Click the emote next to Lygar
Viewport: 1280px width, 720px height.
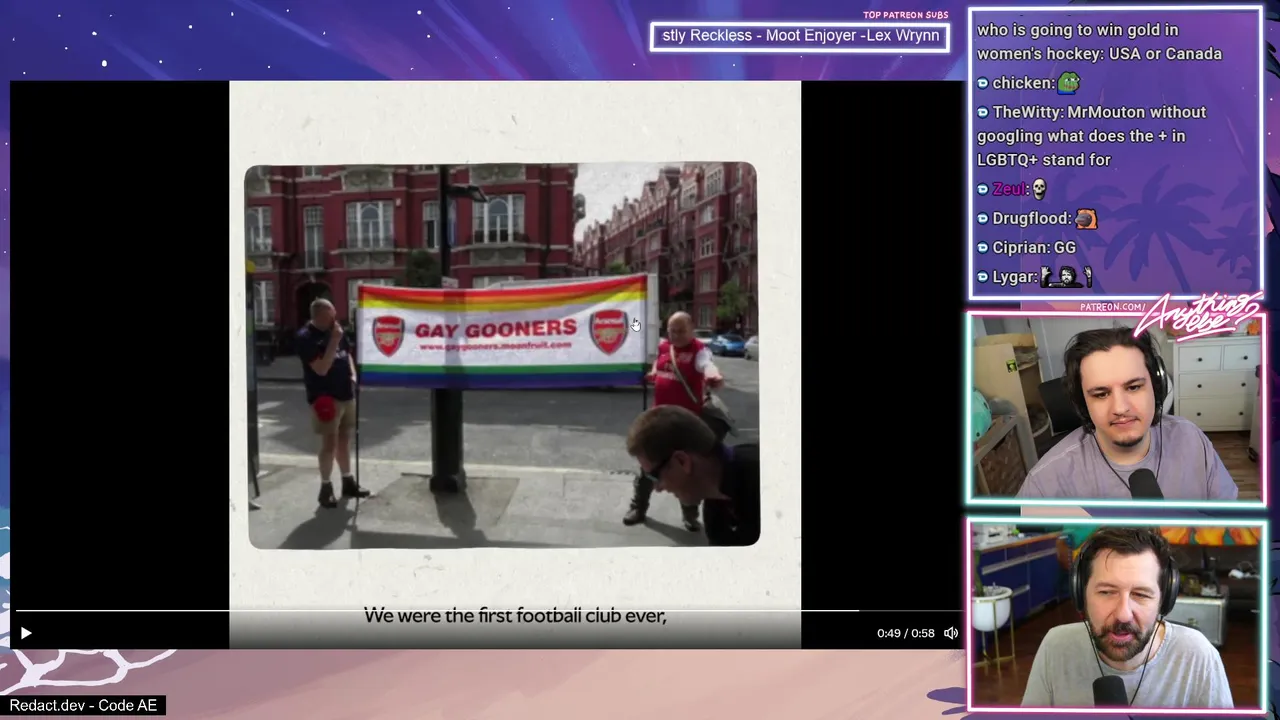[x=1066, y=277]
